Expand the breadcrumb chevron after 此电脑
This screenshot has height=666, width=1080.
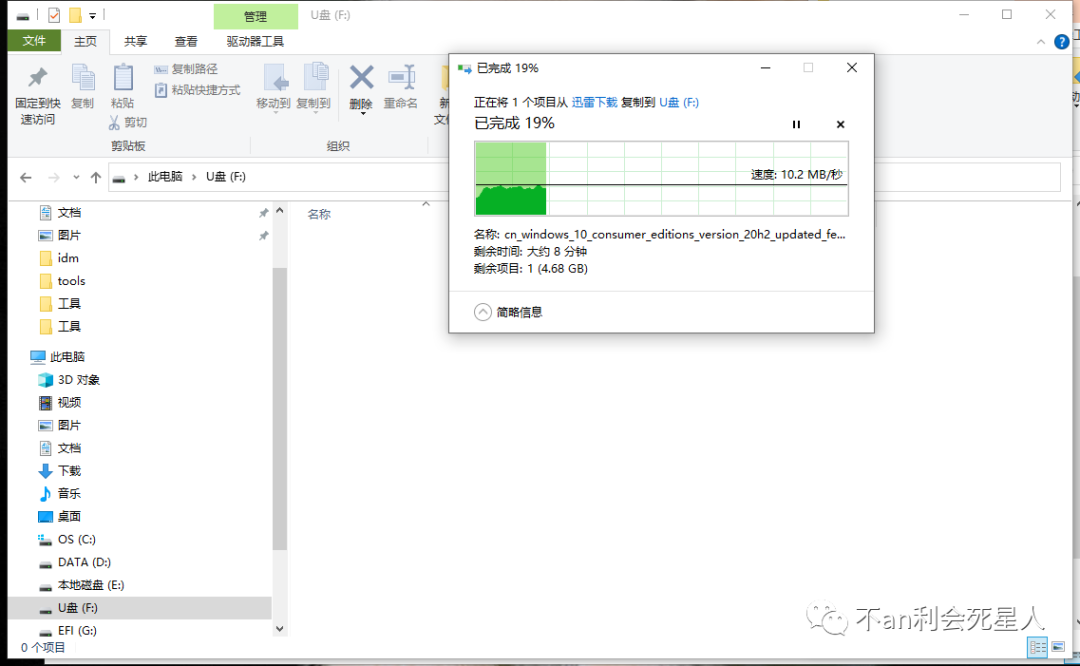[194, 177]
